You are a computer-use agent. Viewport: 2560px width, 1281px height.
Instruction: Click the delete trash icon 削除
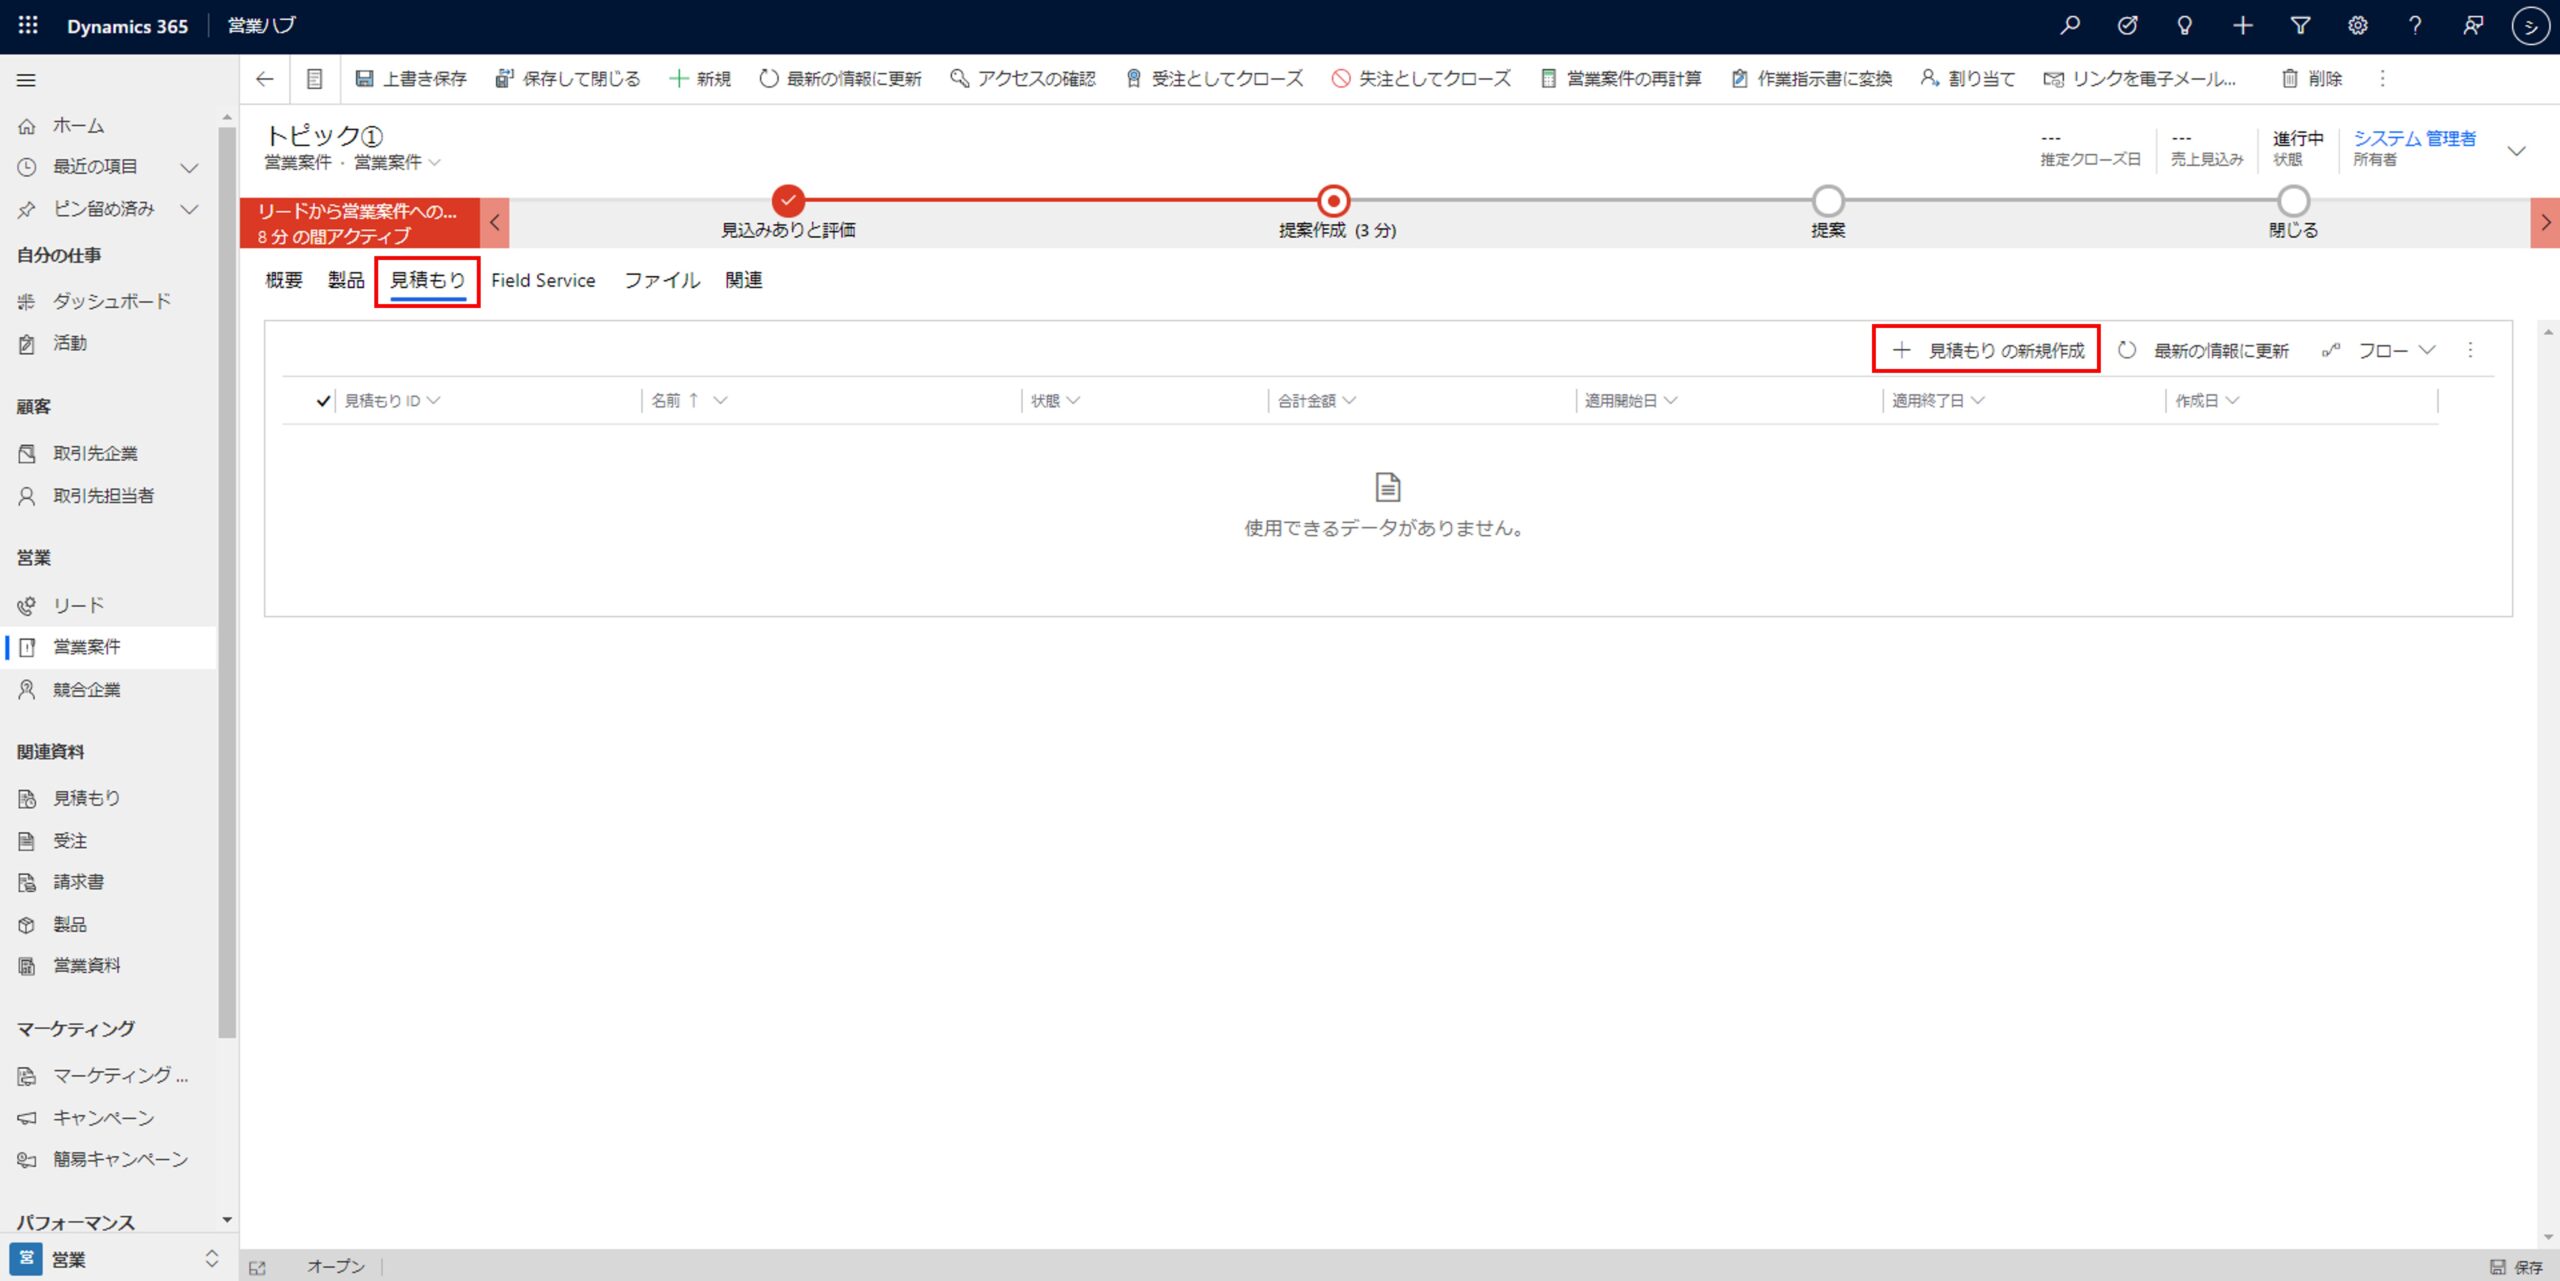point(2312,79)
